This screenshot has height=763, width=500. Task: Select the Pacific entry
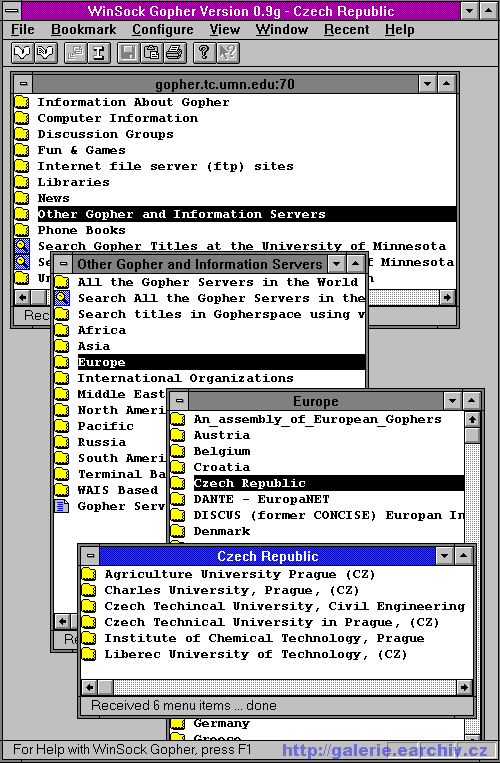(x=106, y=426)
